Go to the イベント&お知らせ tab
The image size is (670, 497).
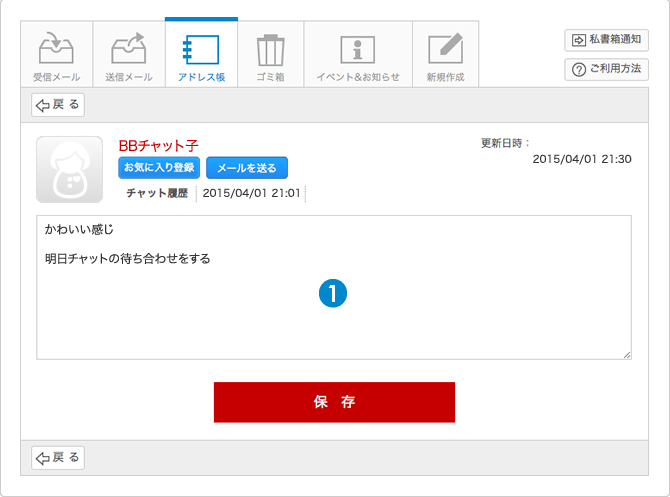coord(358,54)
